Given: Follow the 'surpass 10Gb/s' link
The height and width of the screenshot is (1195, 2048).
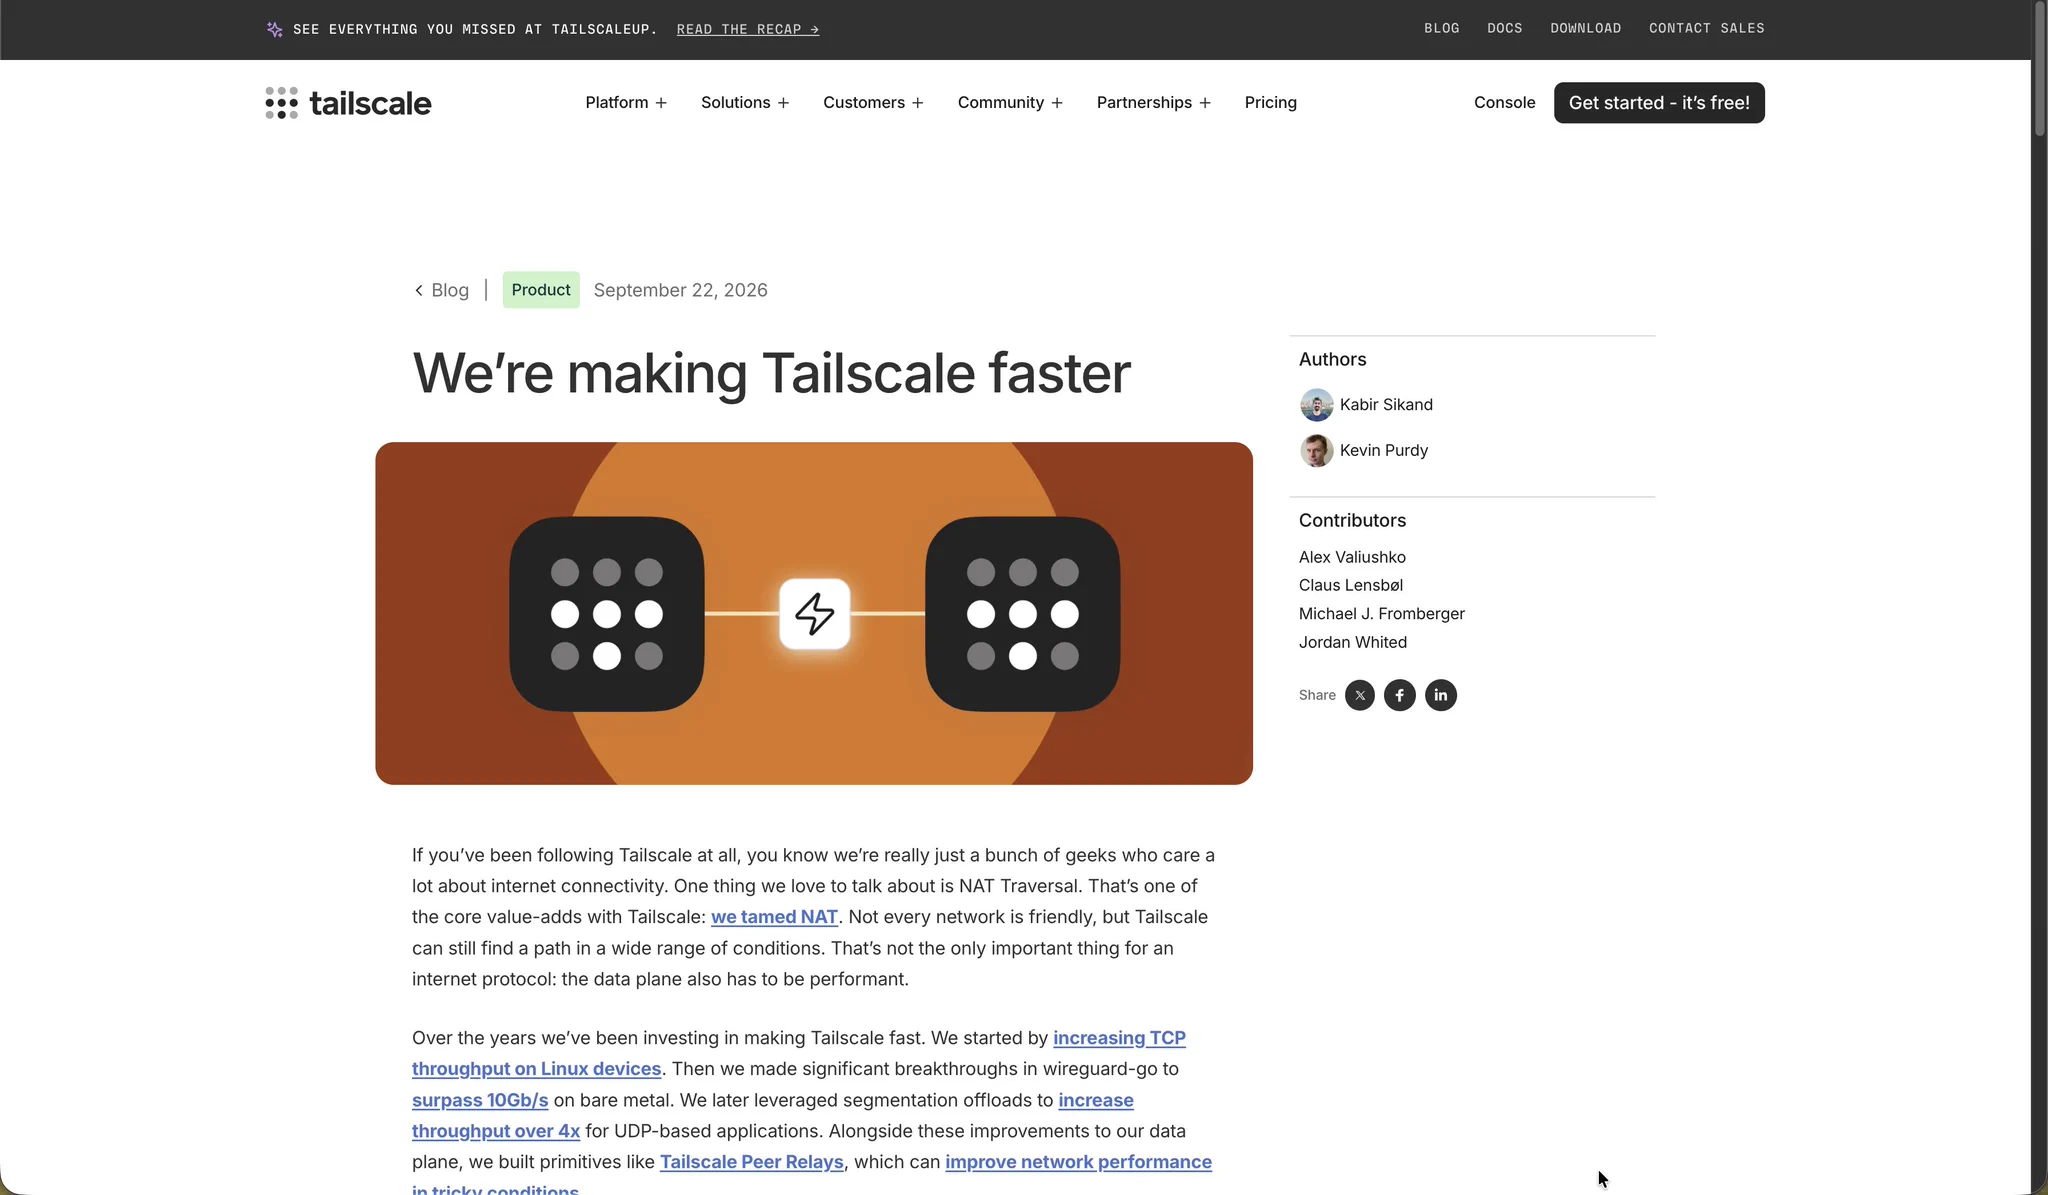Looking at the screenshot, I should point(480,1100).
